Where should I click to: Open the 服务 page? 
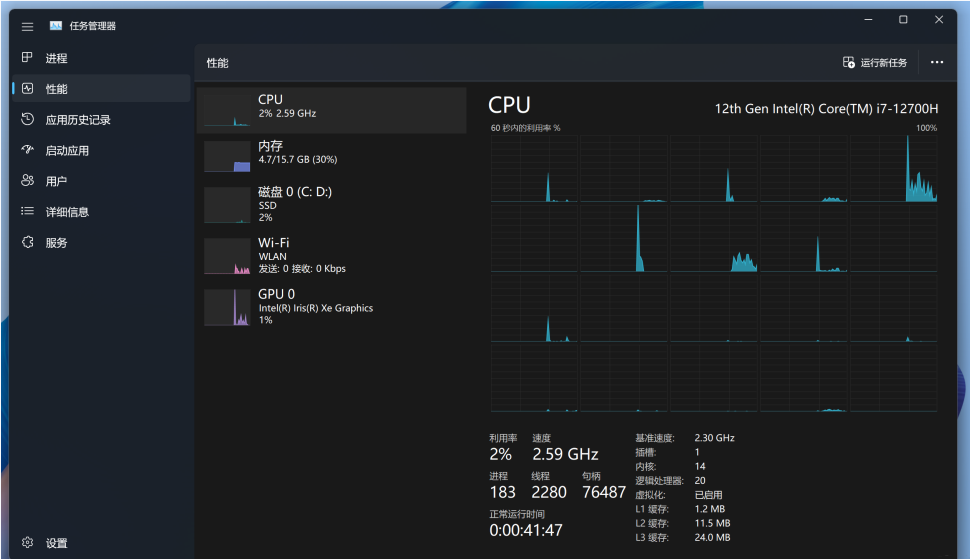(56, 243)
